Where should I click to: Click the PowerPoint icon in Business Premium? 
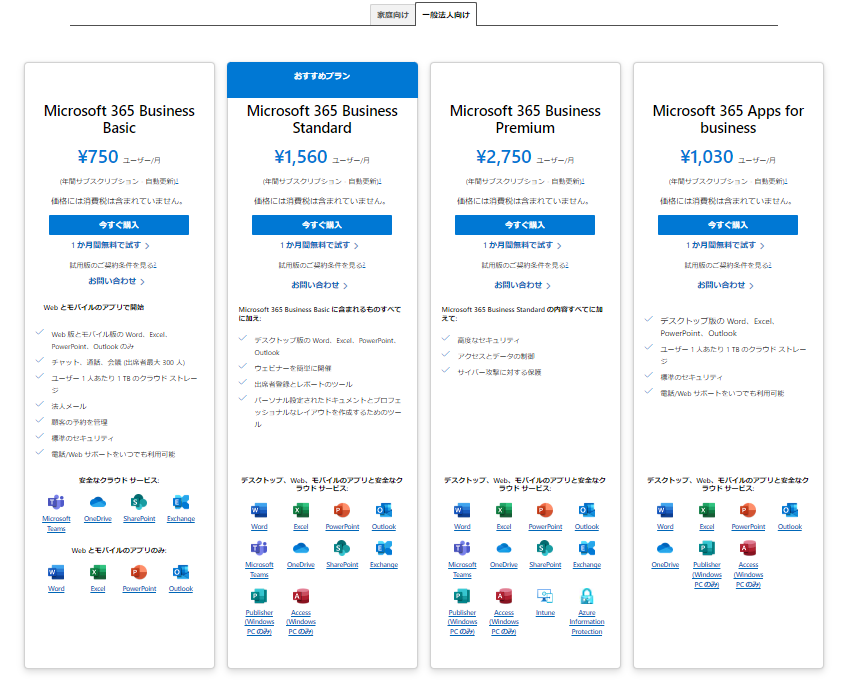click(x=545, y=510)
